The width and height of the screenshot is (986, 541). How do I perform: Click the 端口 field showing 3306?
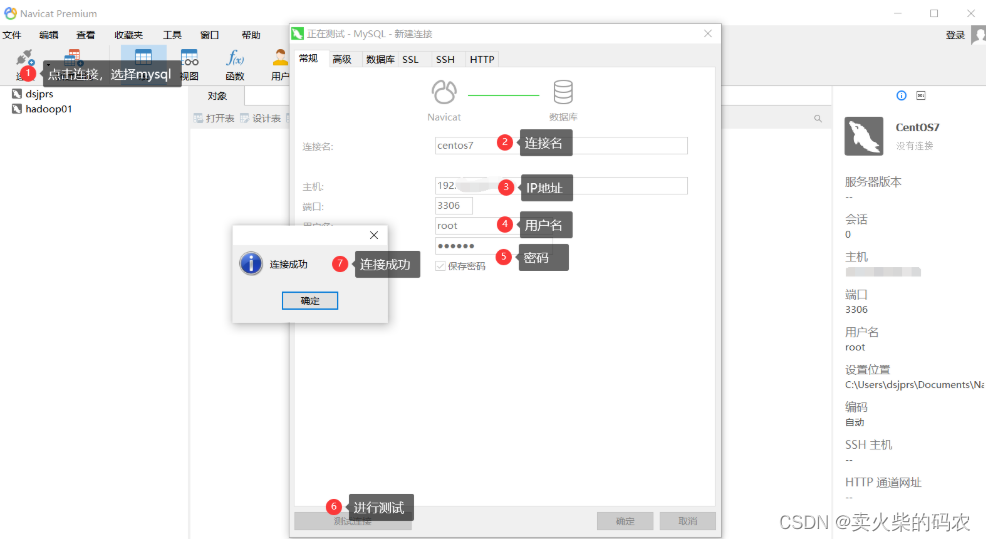pos(453,206)
